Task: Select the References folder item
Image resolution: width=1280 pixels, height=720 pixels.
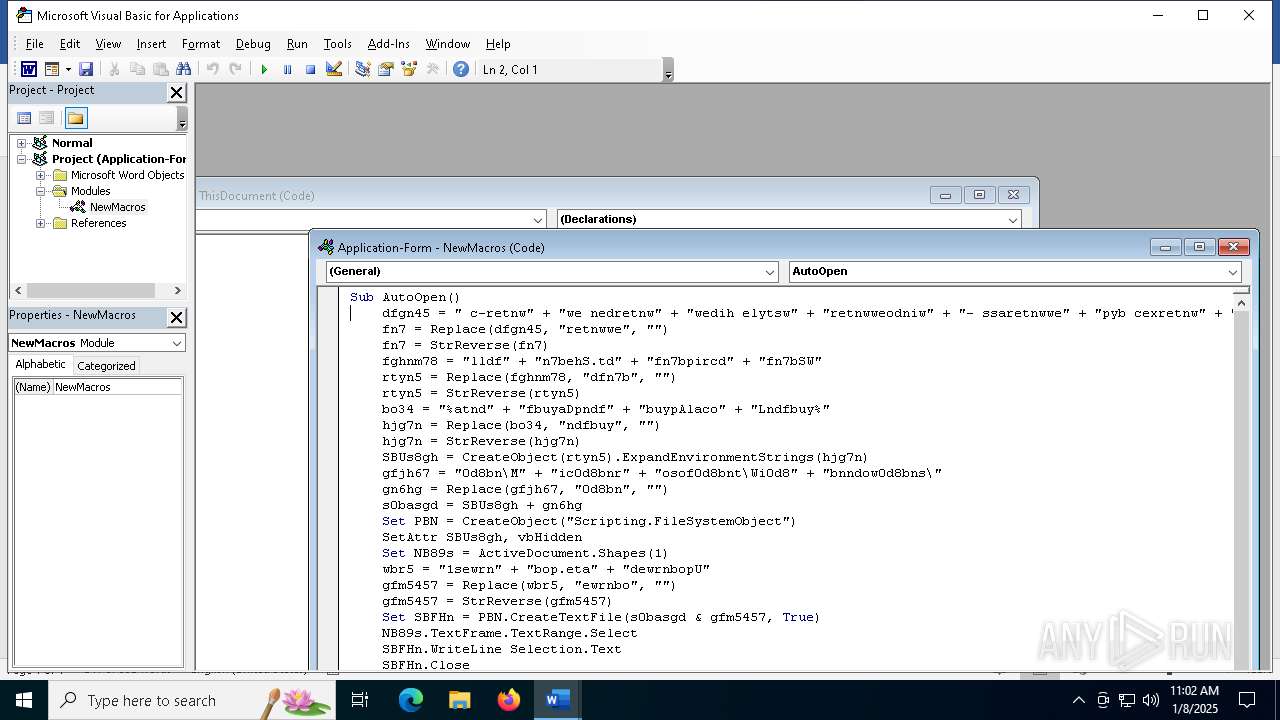Action: pos(98,223)
